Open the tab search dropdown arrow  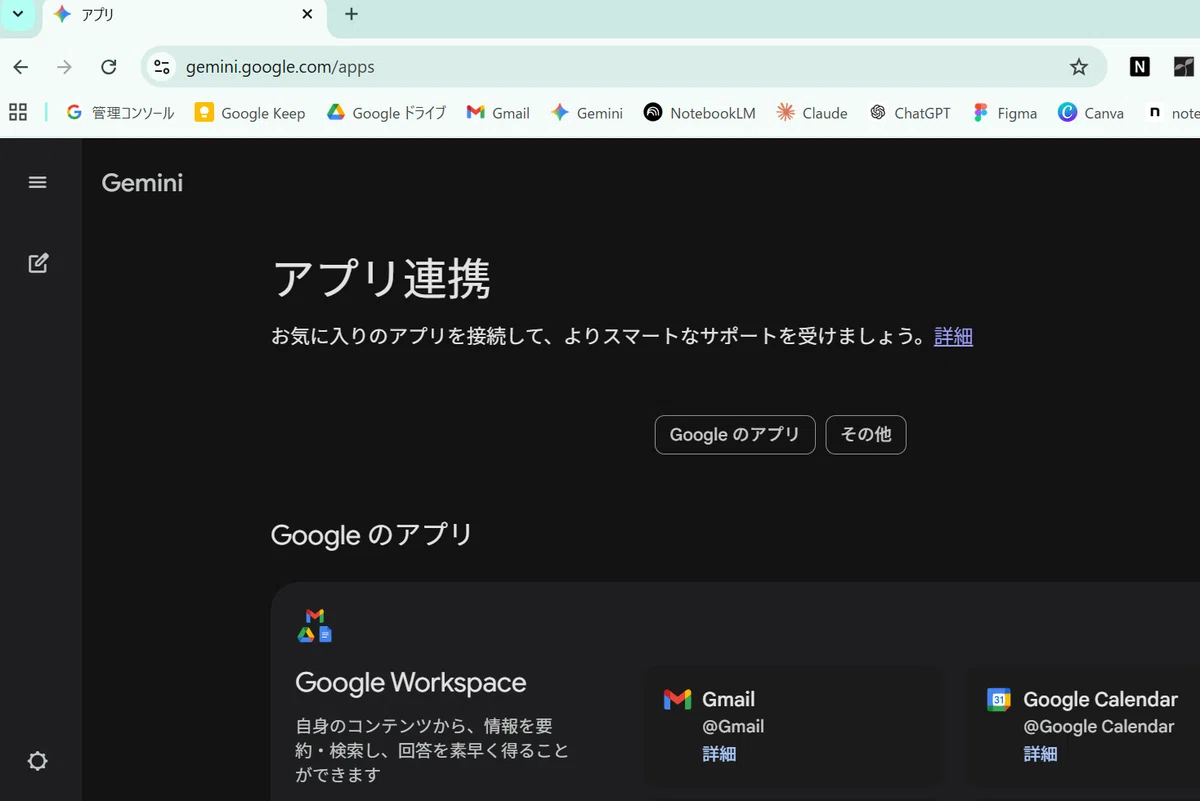[x=17, y=14]
